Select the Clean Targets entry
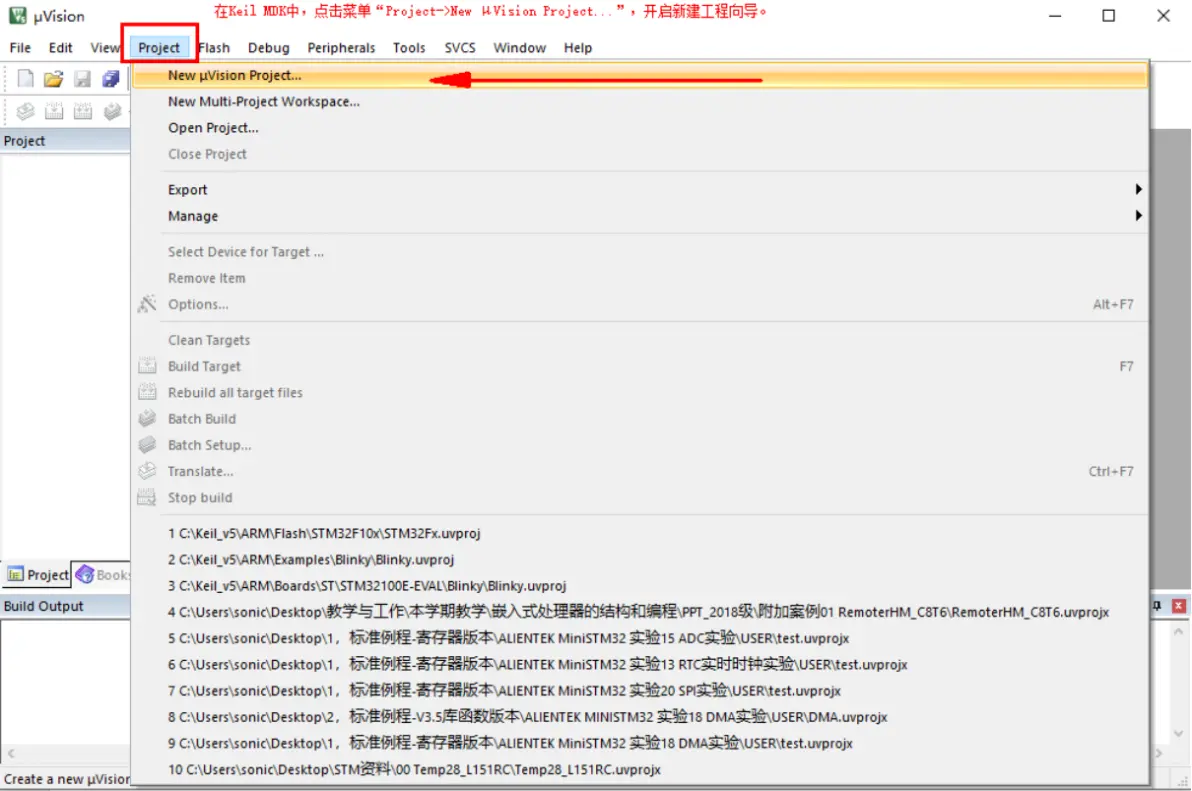The height and width of the screenshot is (791, 1192). click(639, 340)
